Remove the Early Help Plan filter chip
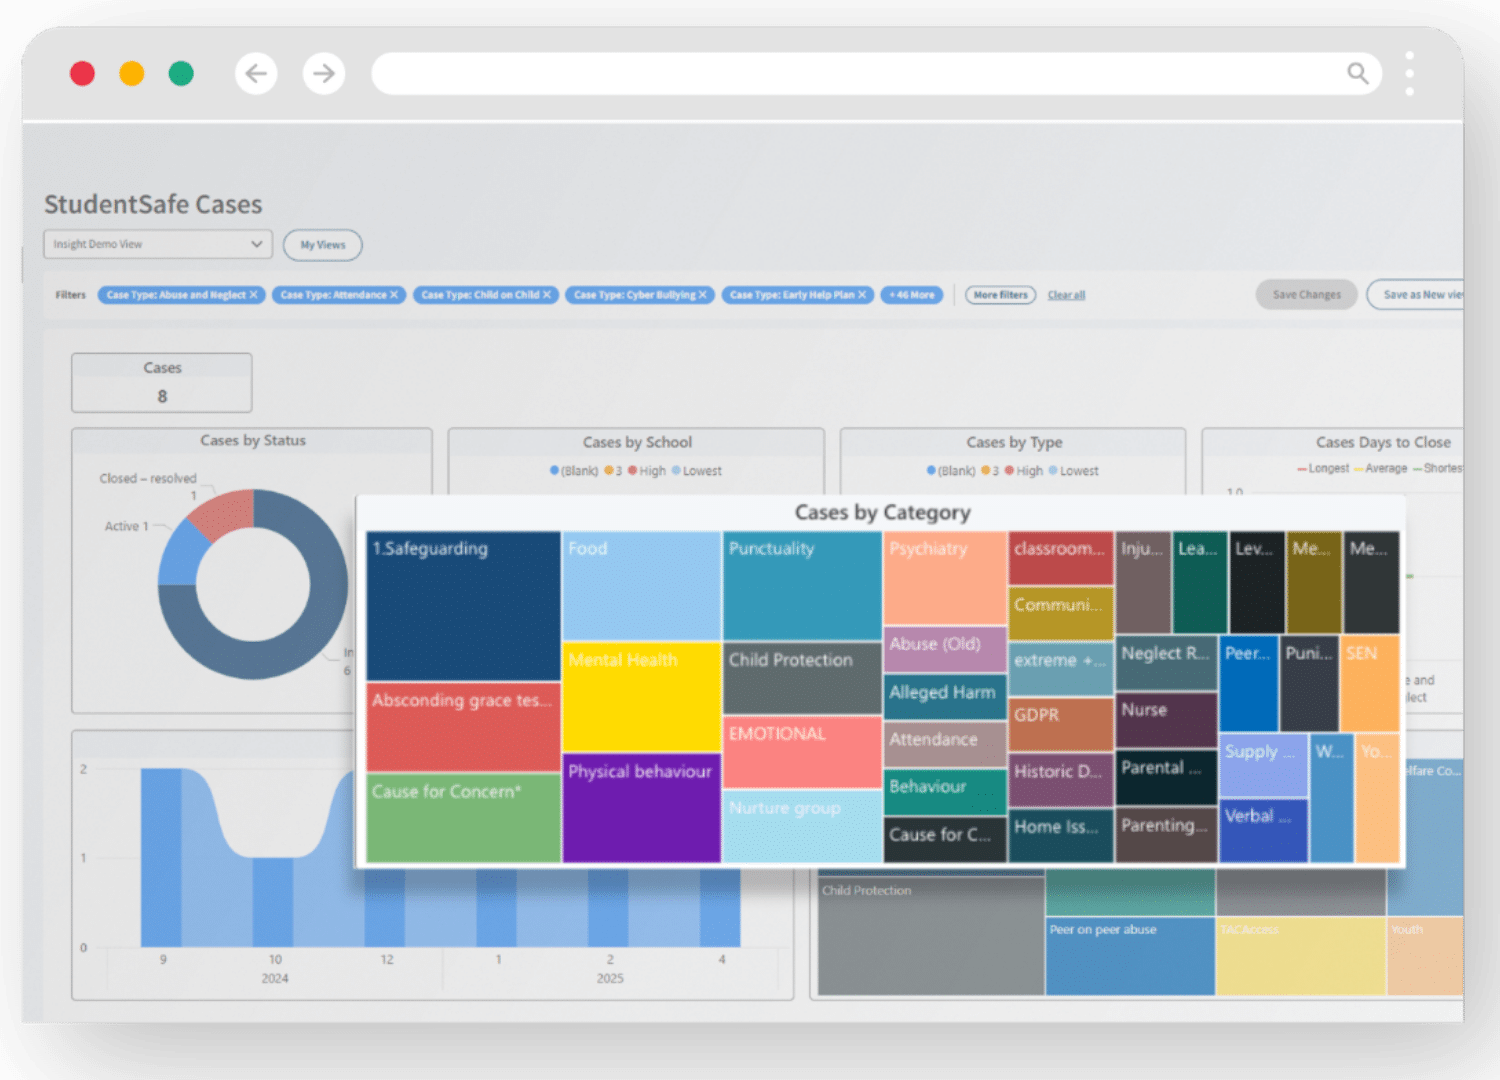1500x1080 pixels. 862,295
